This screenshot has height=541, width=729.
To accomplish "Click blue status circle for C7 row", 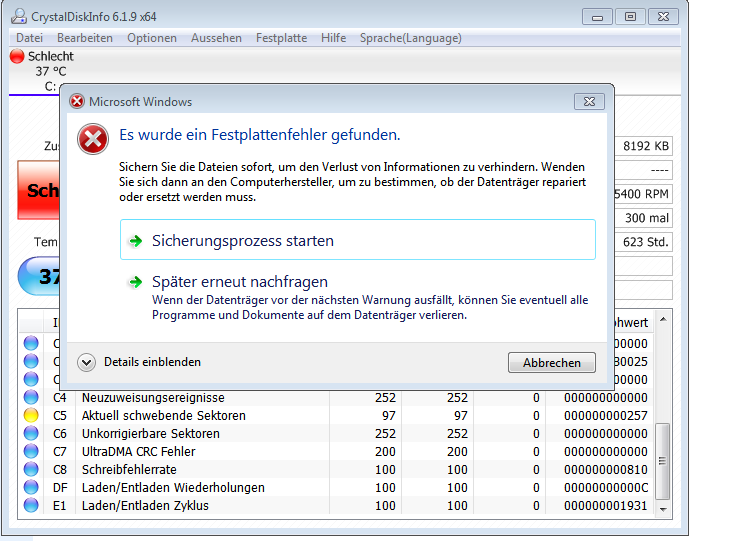I will point(31,451).
